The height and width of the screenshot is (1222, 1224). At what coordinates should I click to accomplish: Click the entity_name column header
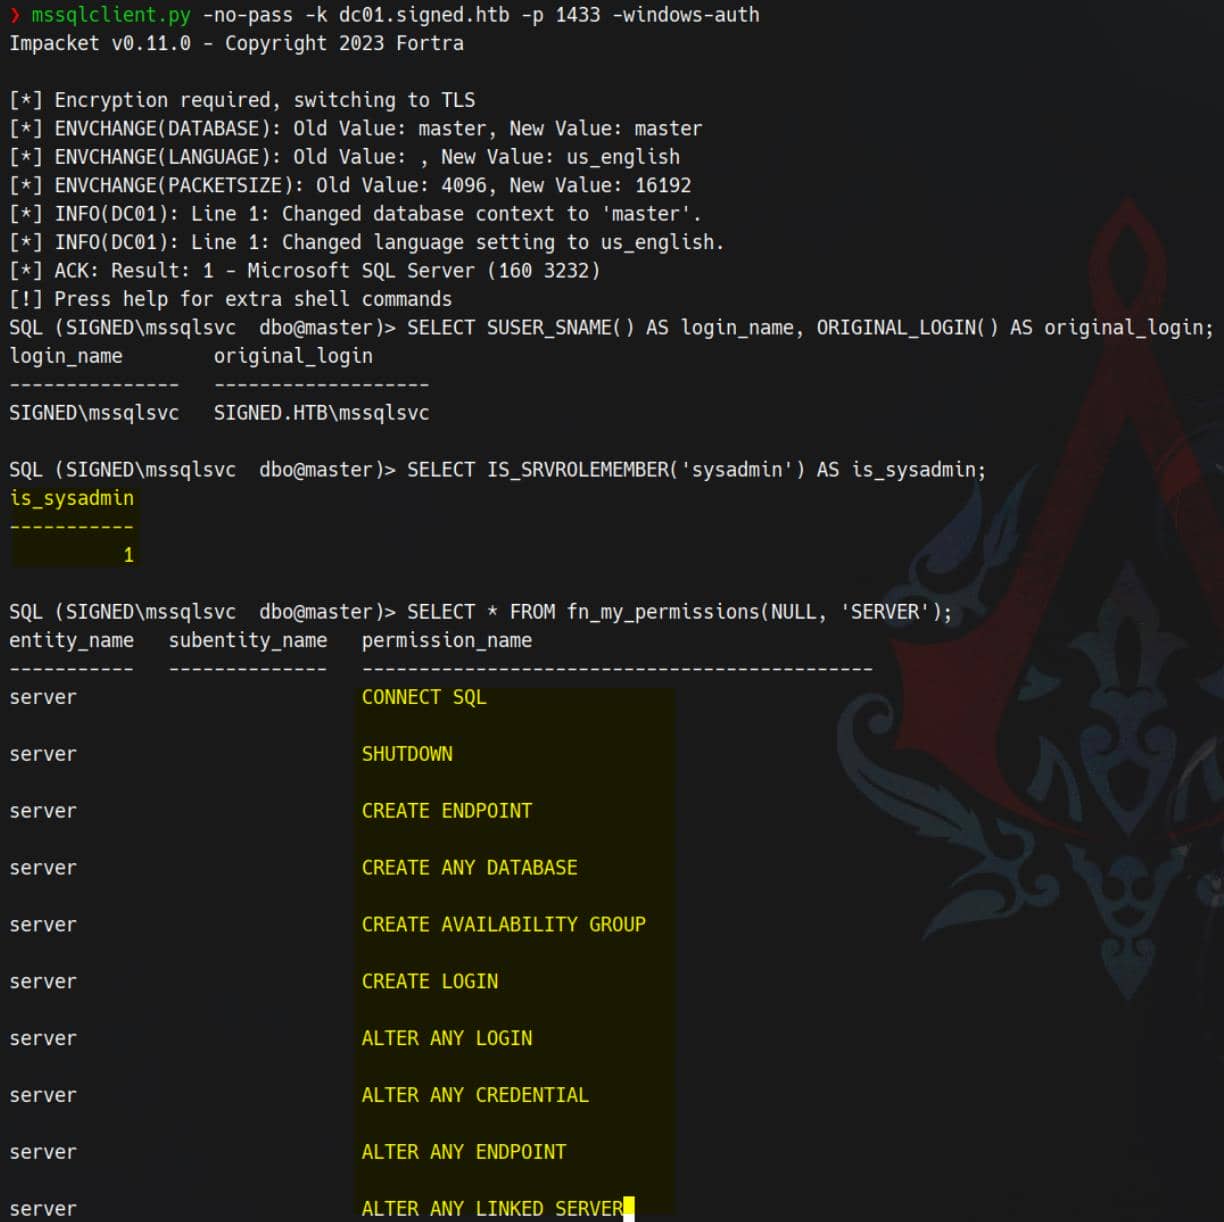click(x=72, y=640)
